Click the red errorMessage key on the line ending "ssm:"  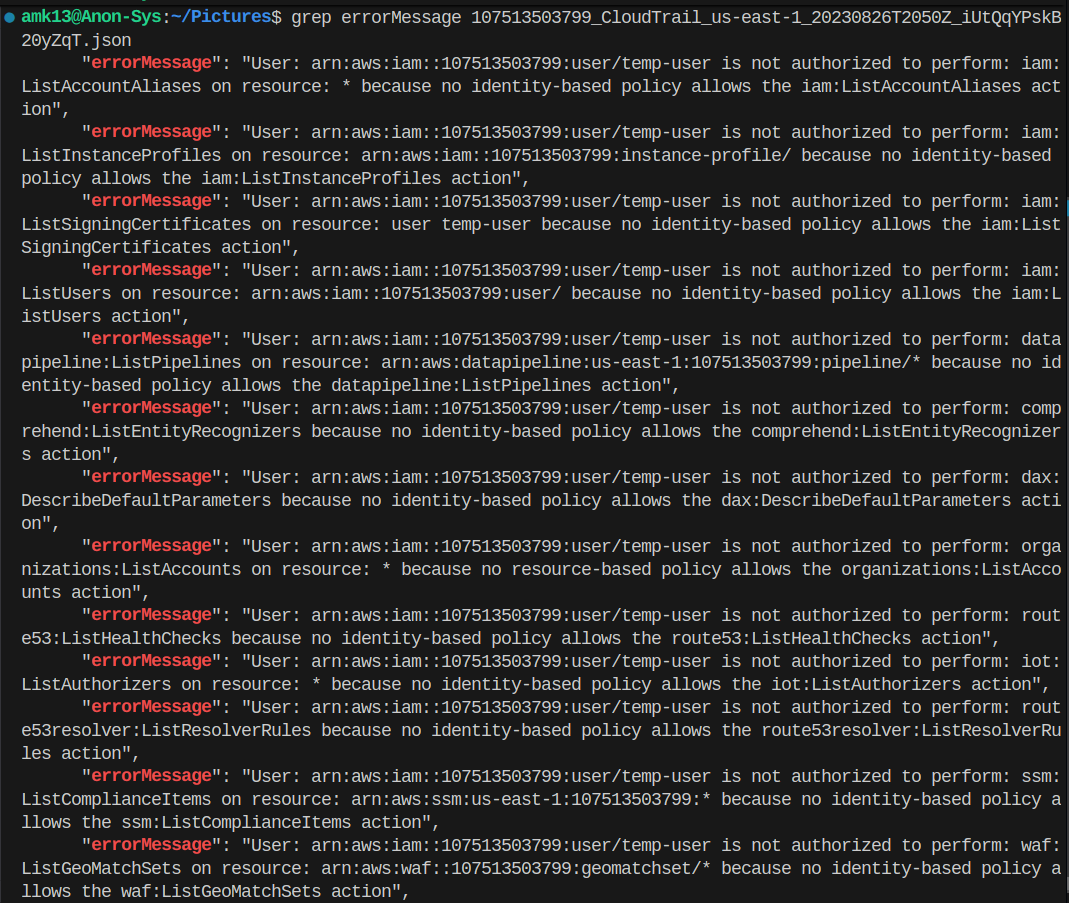click(x=151, y=776)
